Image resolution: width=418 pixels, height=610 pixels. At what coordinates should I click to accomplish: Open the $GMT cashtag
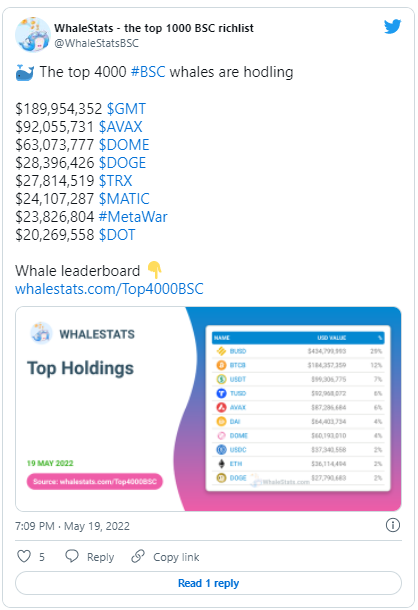[x=126, y=109]
